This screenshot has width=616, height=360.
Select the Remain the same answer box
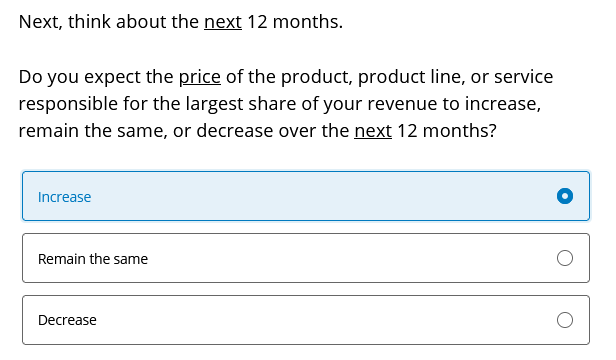(x=306, y=258)
